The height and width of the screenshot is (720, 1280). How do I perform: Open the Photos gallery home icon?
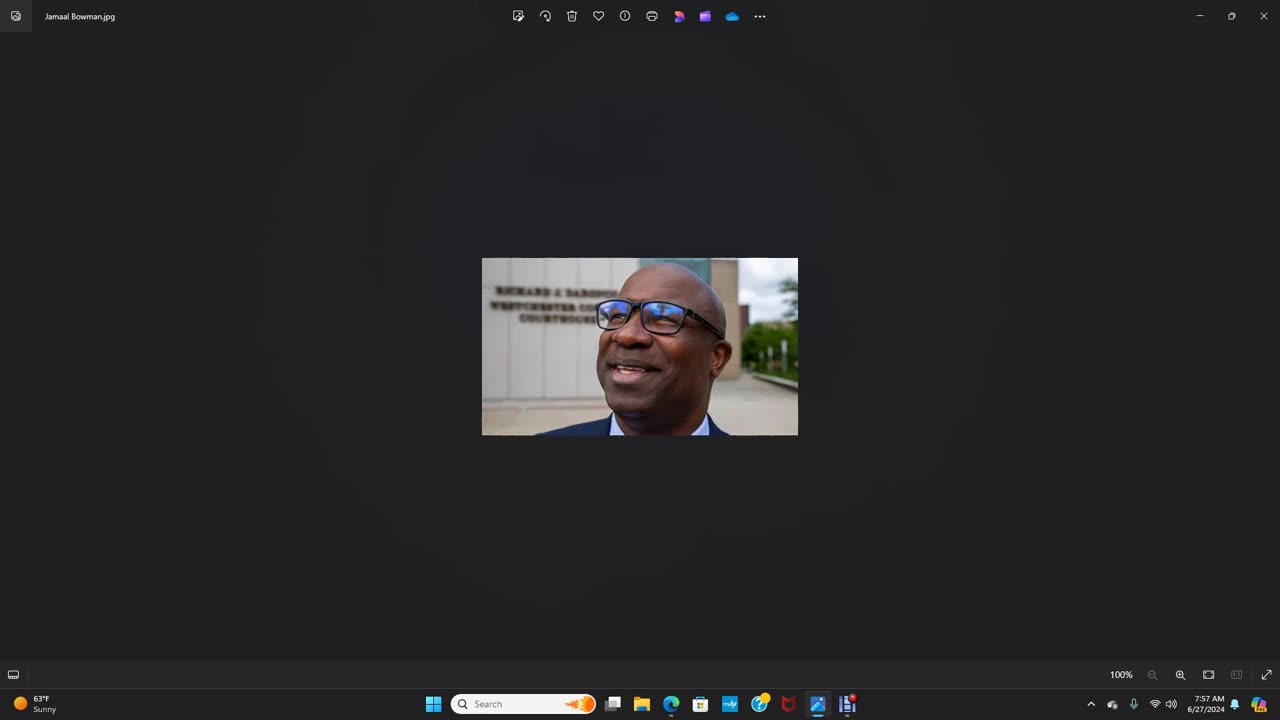[16, 16]
